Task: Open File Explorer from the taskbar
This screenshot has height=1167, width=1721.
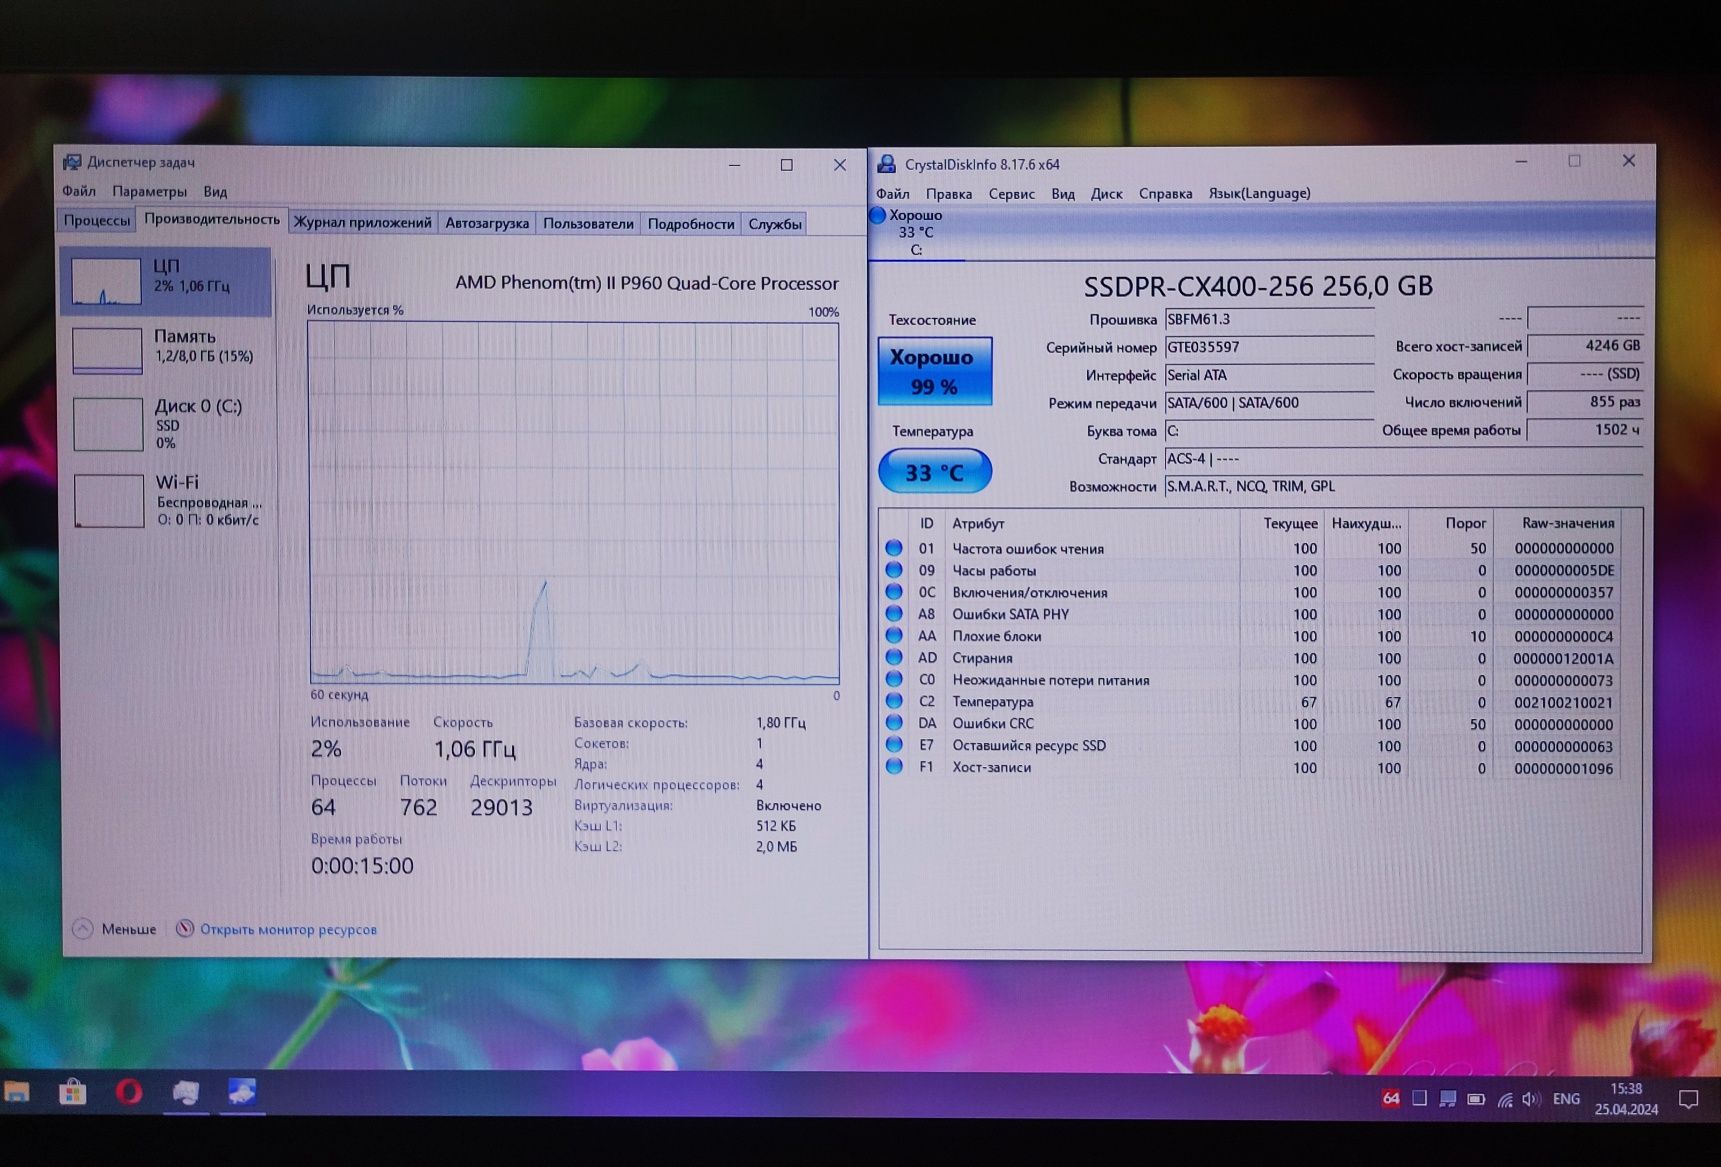Action: [x=16, y=1092]
